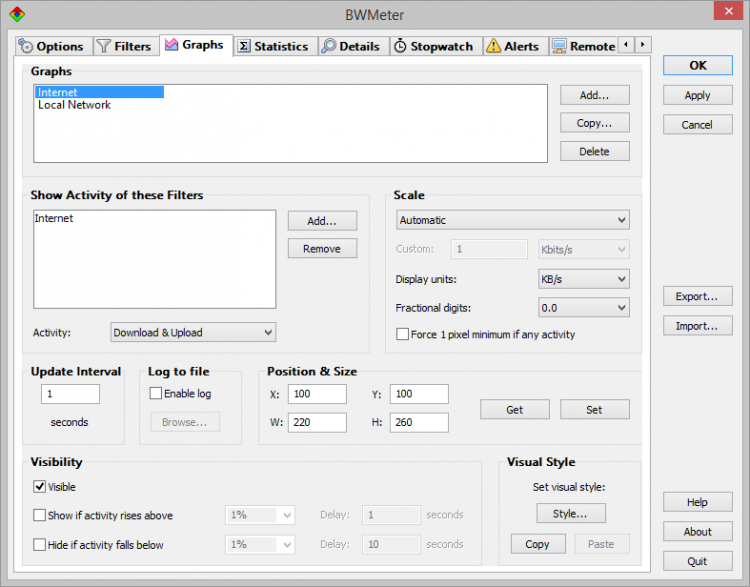Remove the selected filter
This screenshot has width=750, height=587.
[x=322, y=248]
